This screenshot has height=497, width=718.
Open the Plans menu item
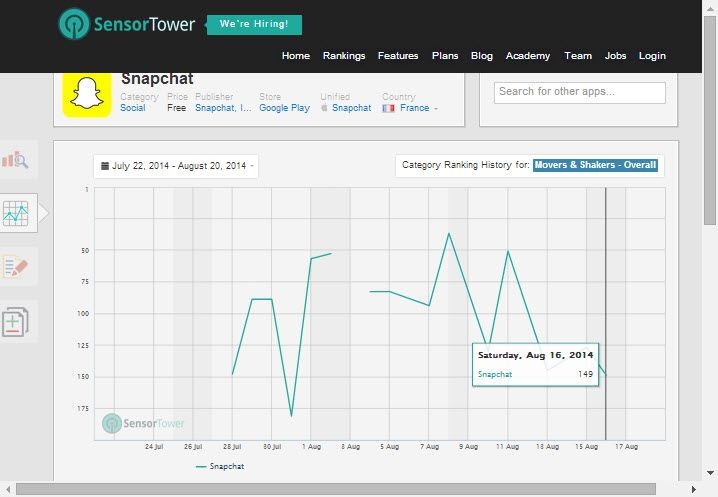(445, 55)
